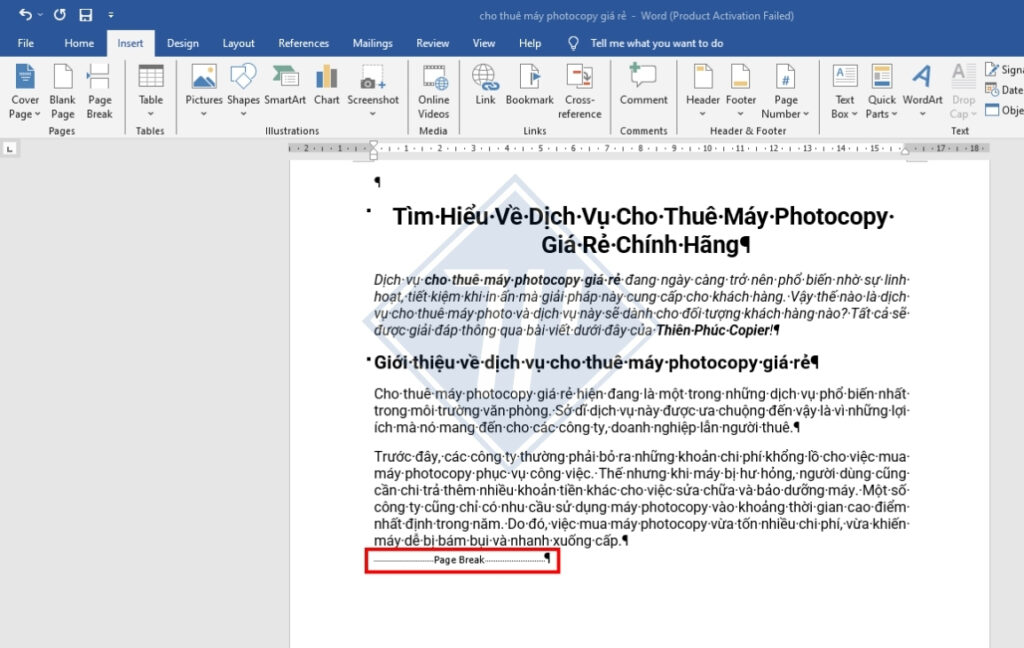The image size is (1024, 648).
Task: Open the Drop Cap options
Action: pos(963,91)
